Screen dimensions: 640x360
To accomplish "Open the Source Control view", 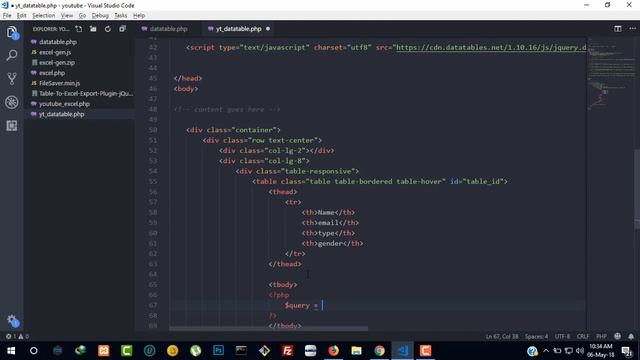I will pos(12,78).
